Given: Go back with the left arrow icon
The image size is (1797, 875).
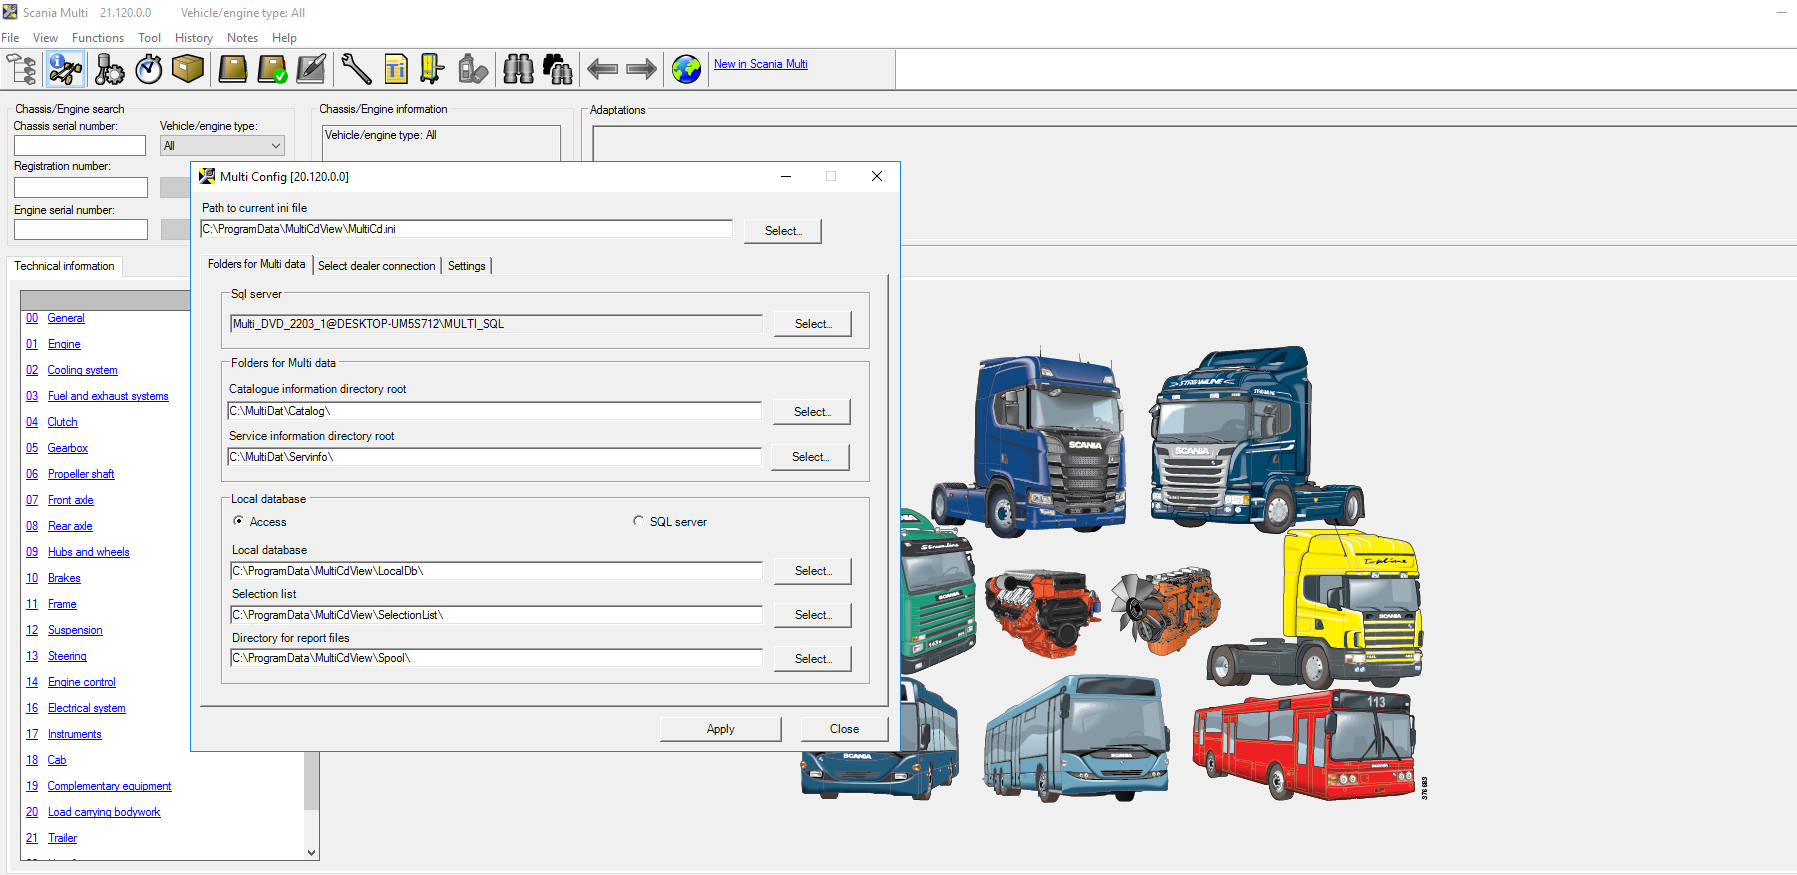Looking at the screenshot, I should [602, 69].
